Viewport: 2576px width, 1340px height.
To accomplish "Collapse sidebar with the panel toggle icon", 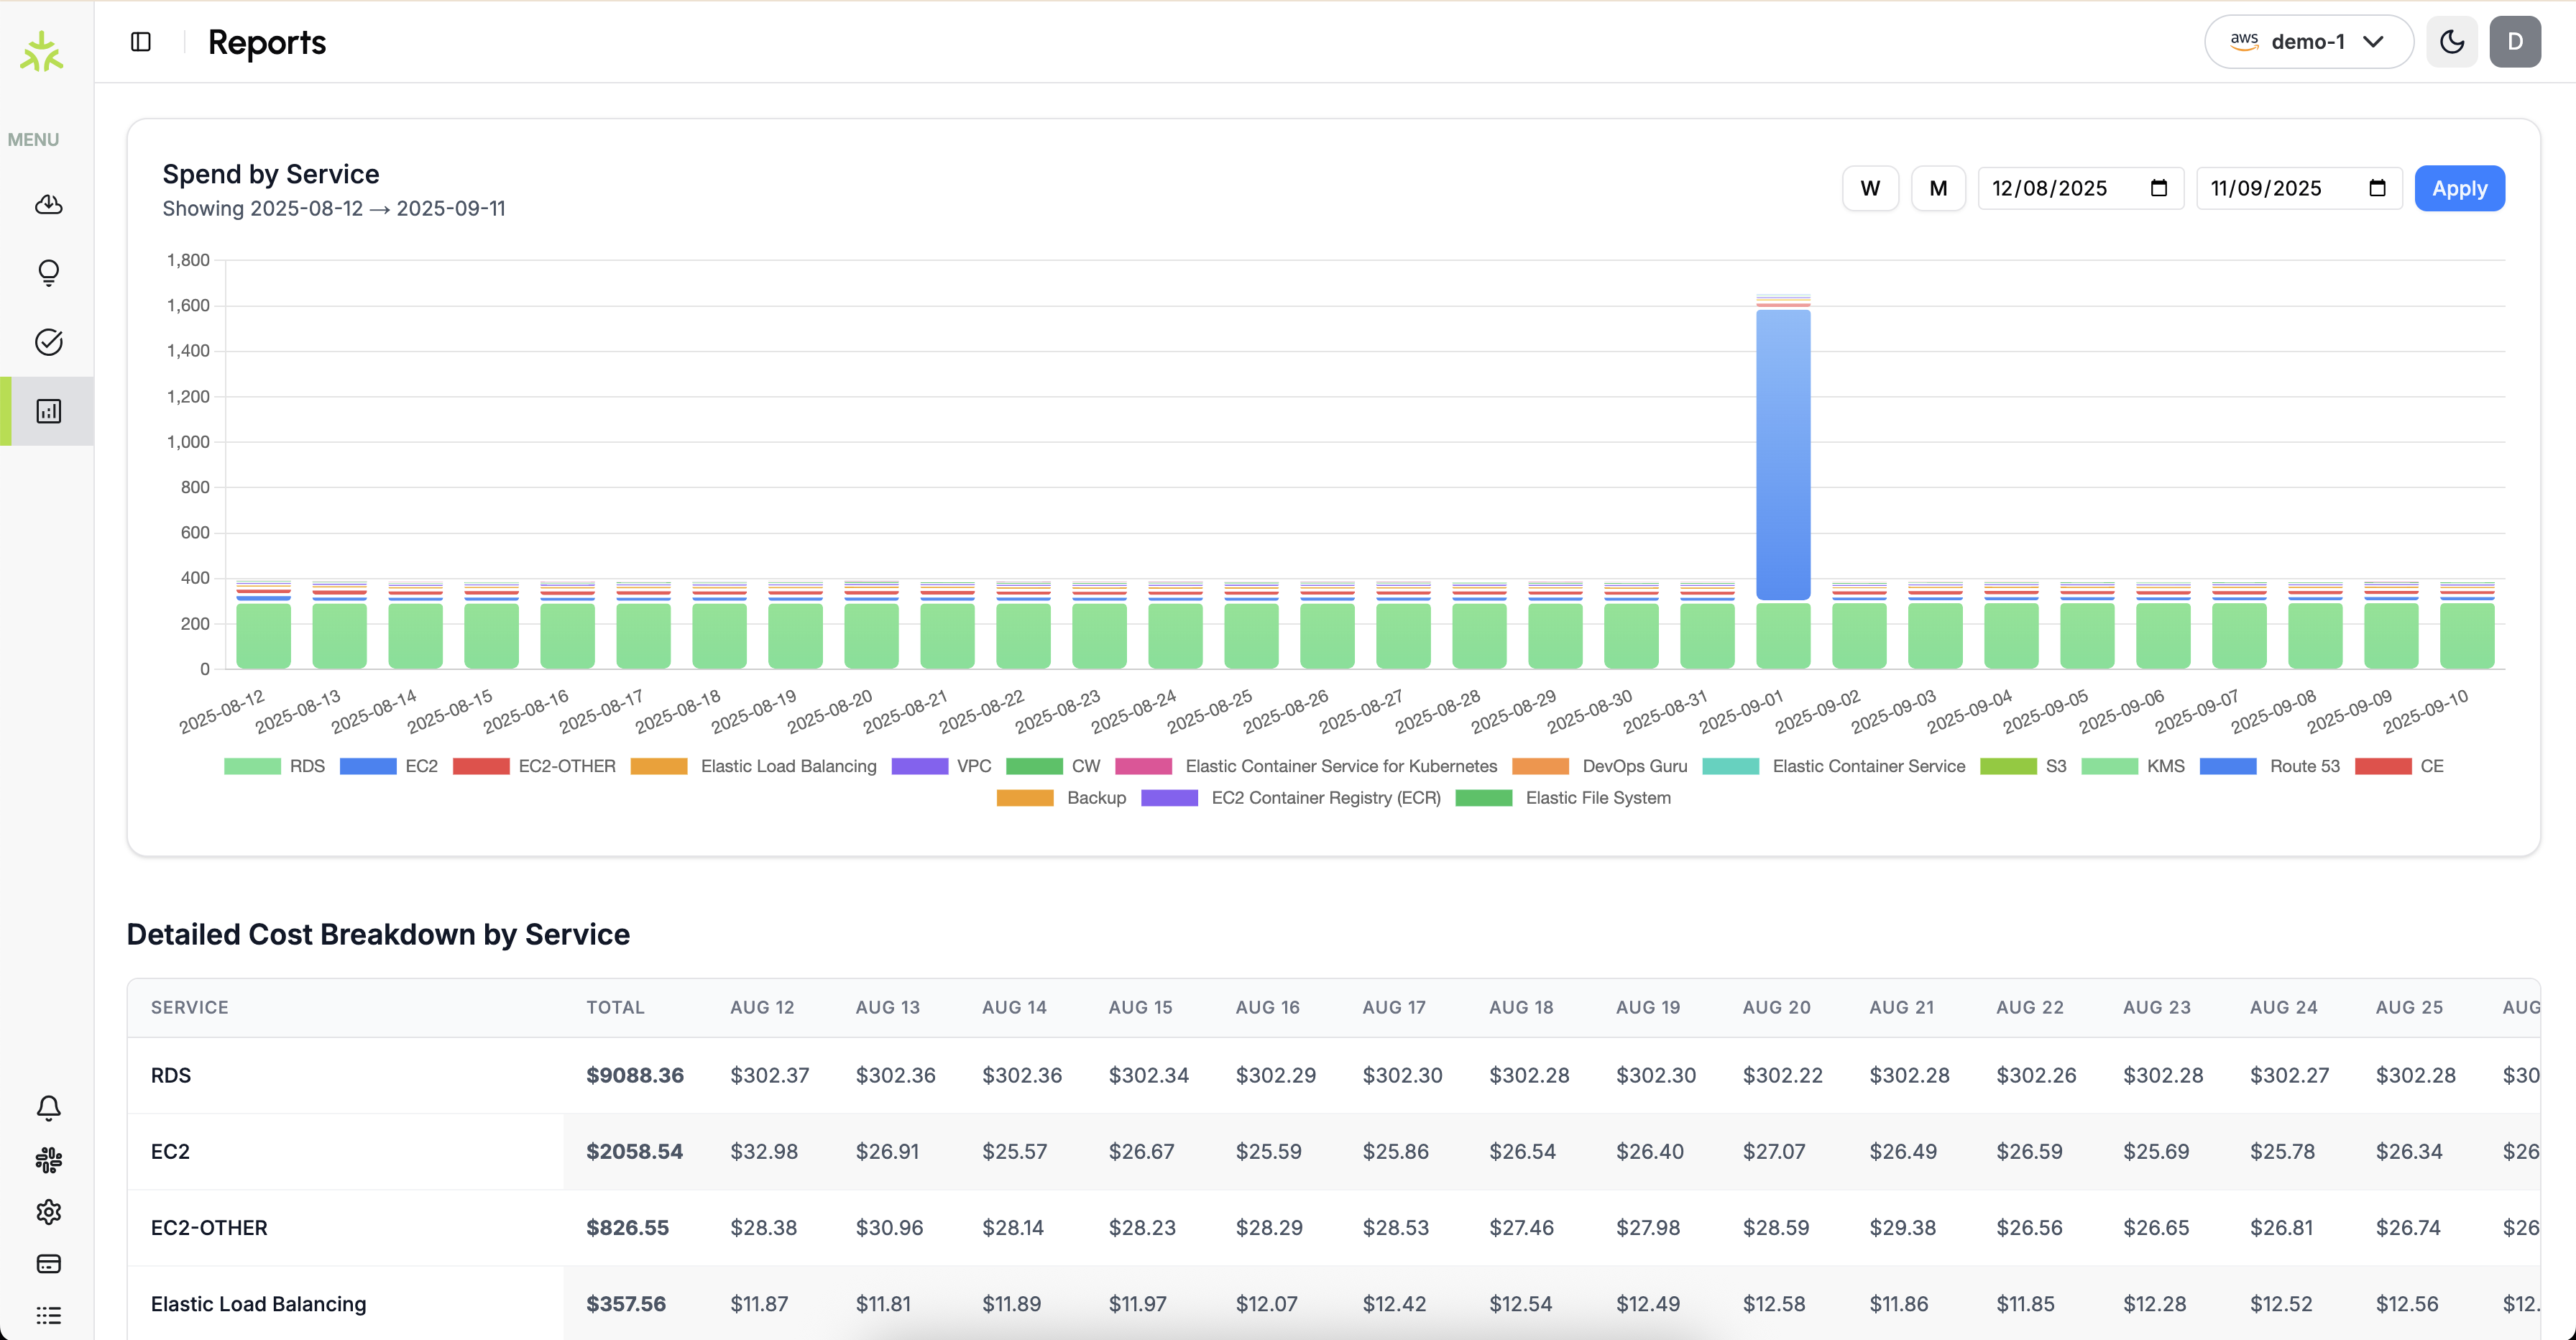I will coord(141,42).
